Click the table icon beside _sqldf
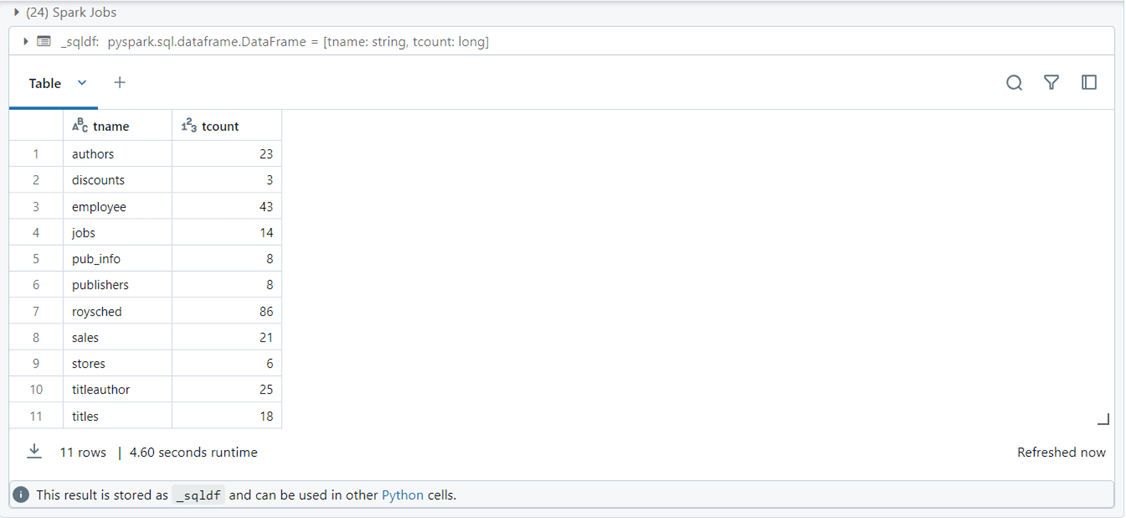This screenshot has height=518, width=1126. tap(43, 42)
